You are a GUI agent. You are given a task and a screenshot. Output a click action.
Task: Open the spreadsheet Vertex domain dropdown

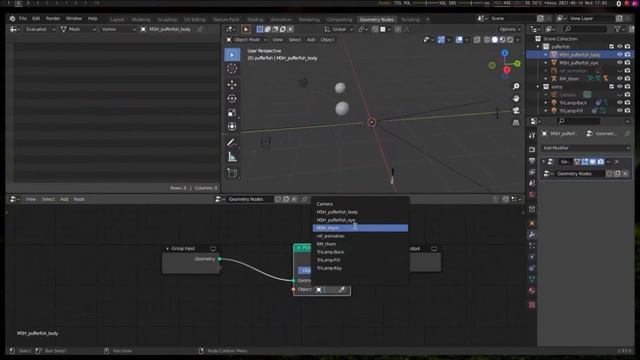pyautogui.click(x=118, y=29)
